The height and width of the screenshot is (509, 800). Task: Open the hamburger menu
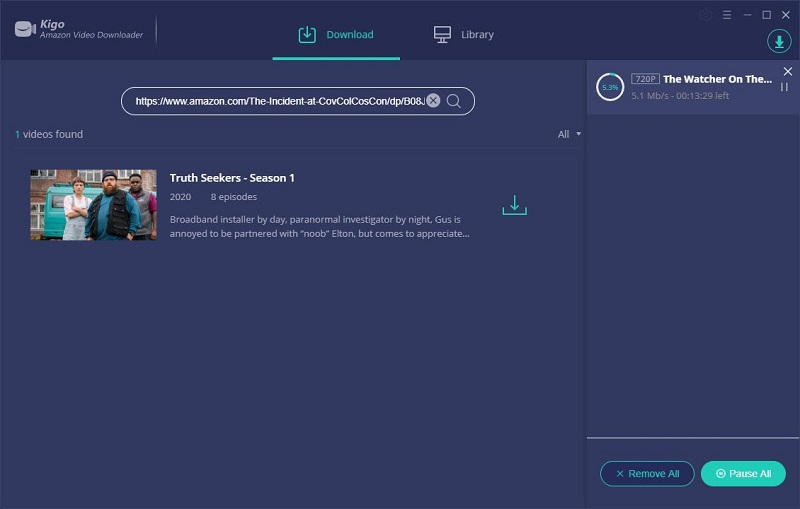(727, 15)
